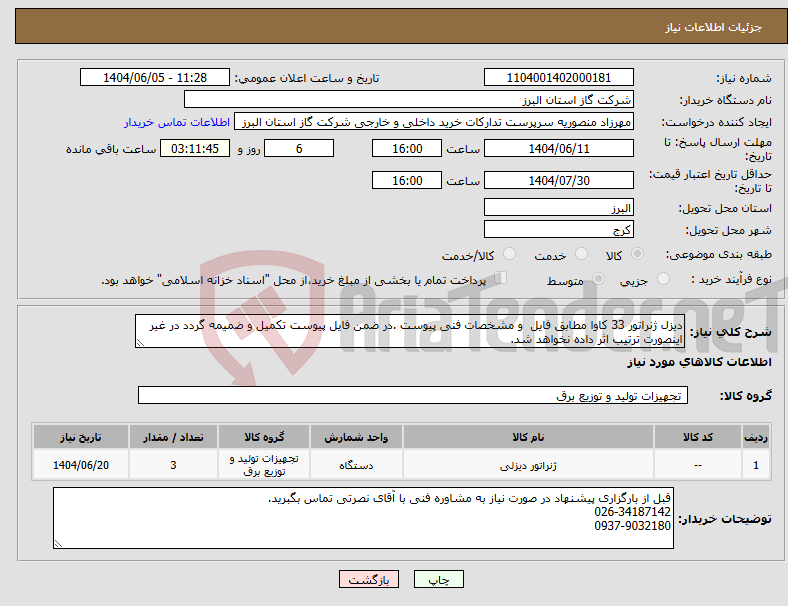Click the delivery province field البرز
The width and height of the screenshot is (788, 606).
coord(558,207)
